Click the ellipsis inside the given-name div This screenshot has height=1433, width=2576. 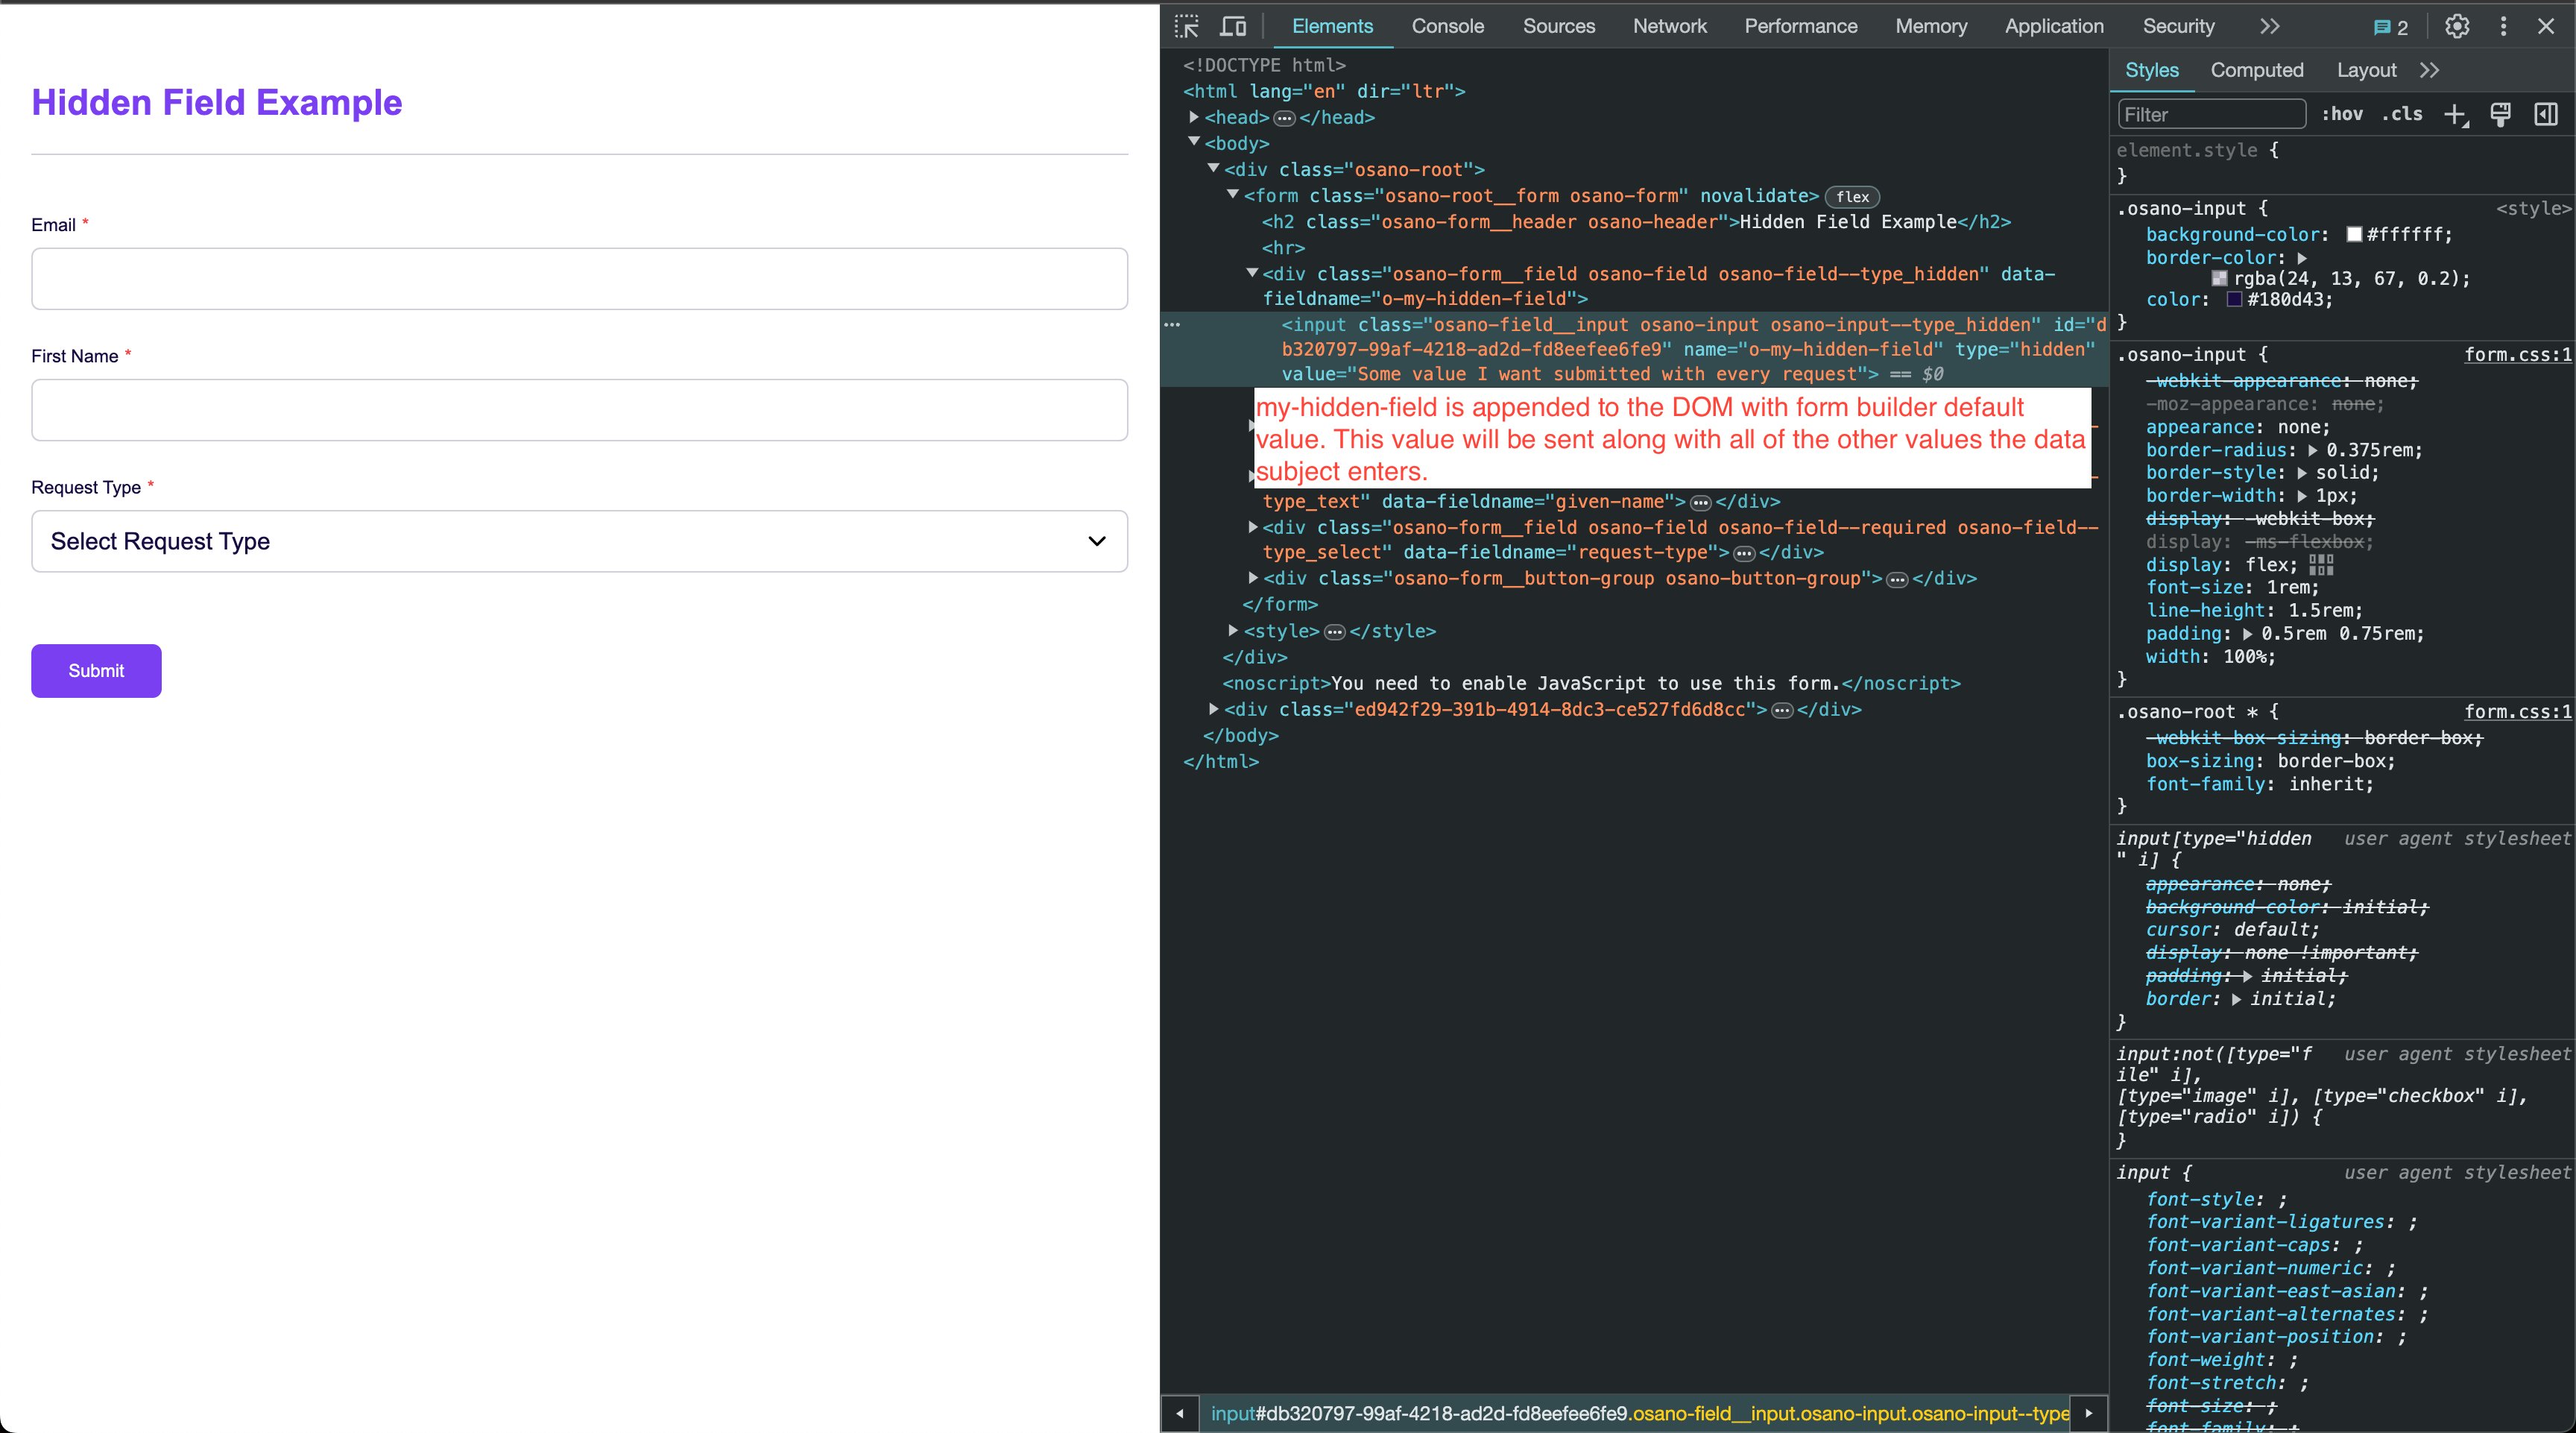point(1701,503)
